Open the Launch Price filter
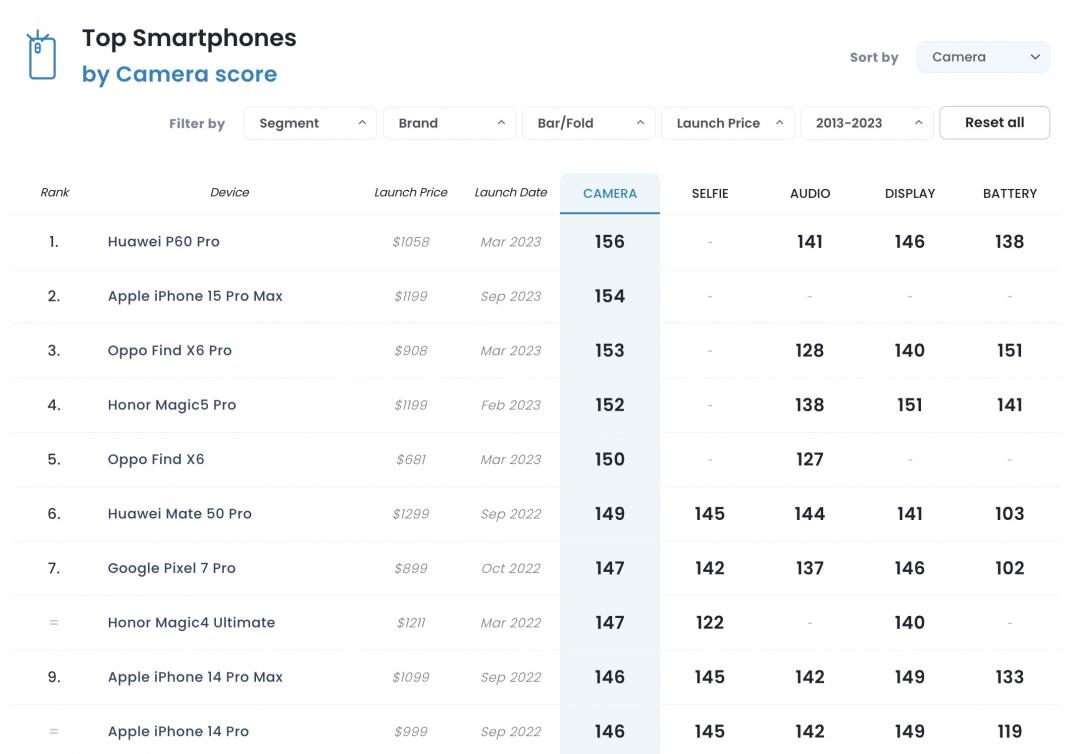The width and height of the screenshot is (1080, 754). pos(727,123)
